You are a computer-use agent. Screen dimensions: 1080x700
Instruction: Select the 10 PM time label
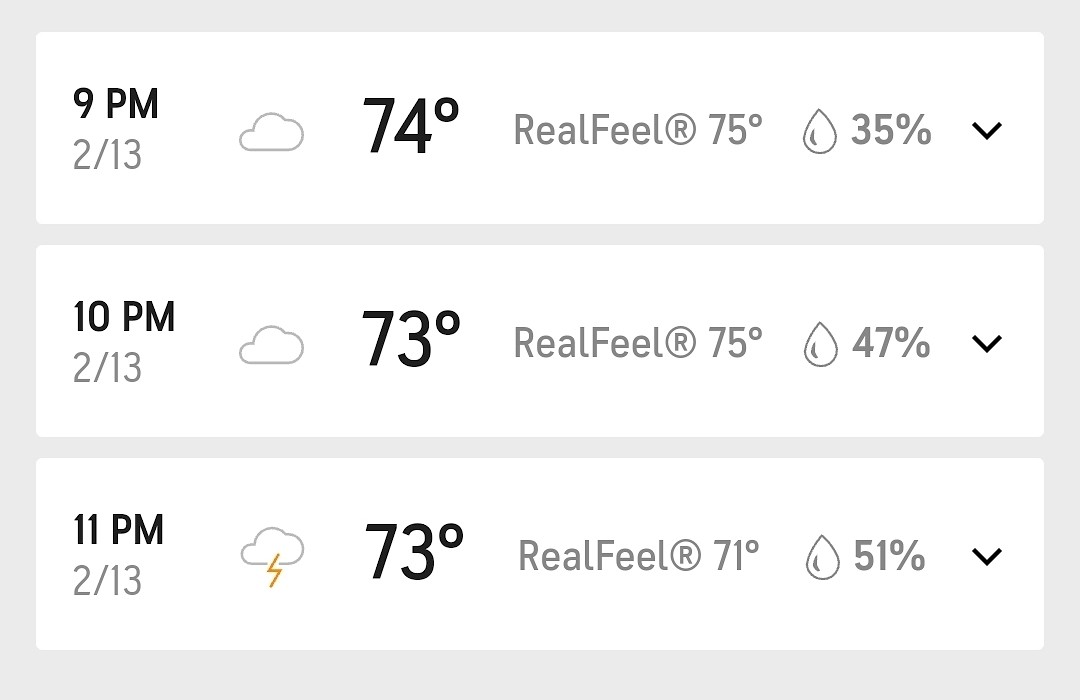(x=124, y=317)
